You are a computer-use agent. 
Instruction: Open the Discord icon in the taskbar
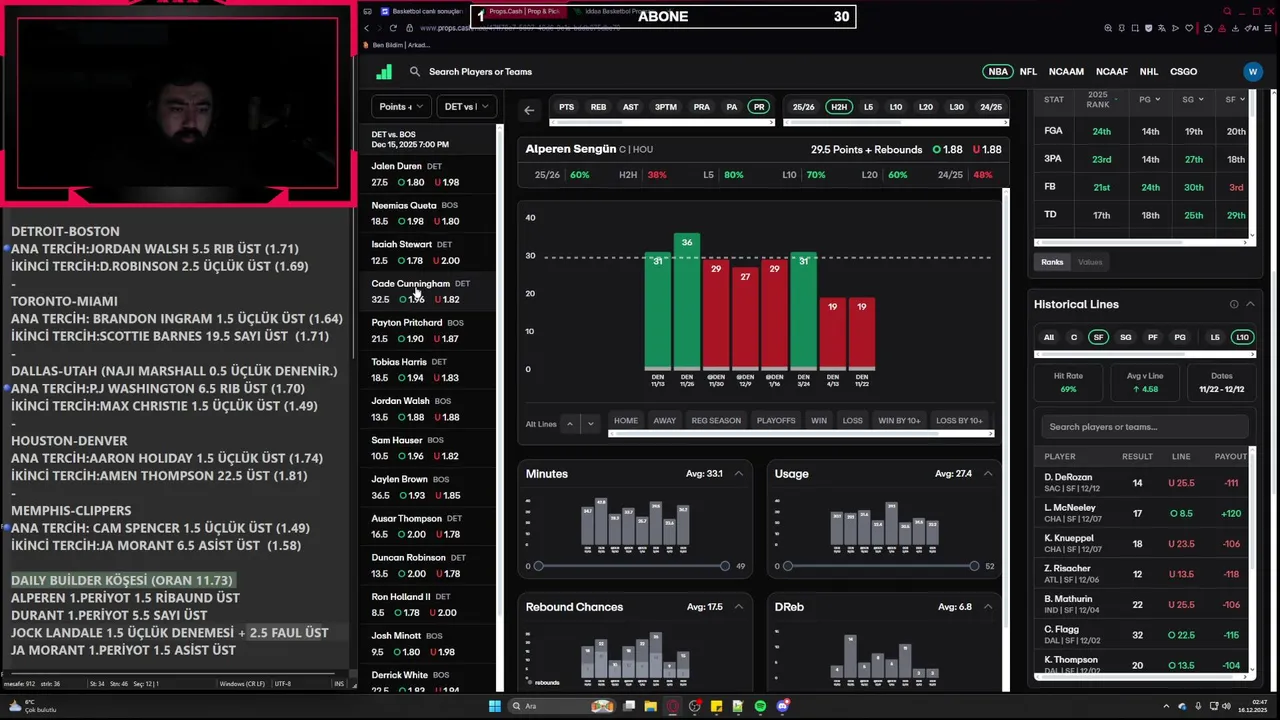click(783, 706)
